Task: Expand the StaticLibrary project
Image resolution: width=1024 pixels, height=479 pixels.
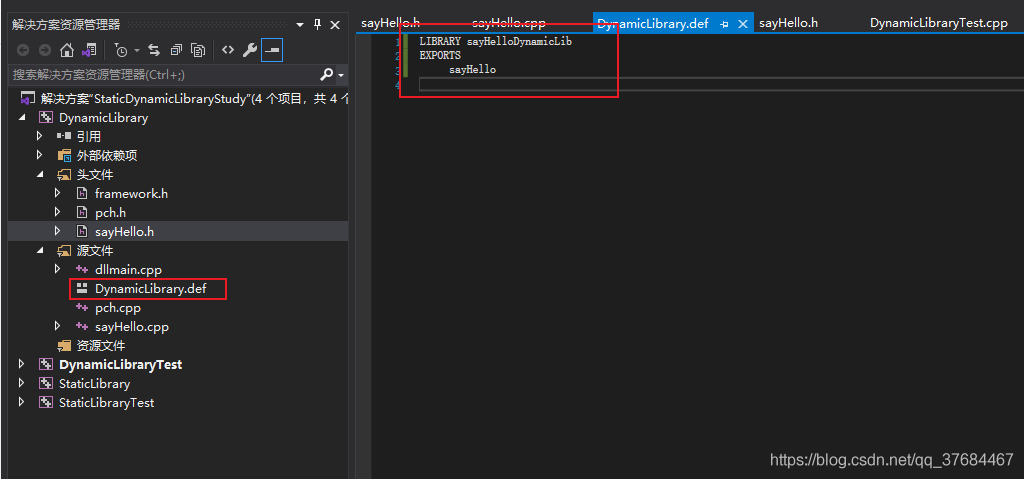Action: point(22,383)
